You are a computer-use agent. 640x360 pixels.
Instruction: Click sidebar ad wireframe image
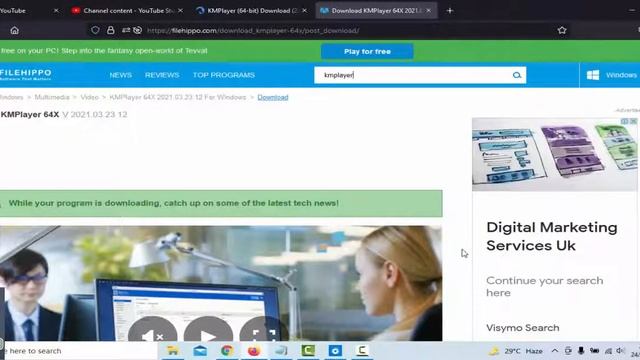[x=554, y=155]
